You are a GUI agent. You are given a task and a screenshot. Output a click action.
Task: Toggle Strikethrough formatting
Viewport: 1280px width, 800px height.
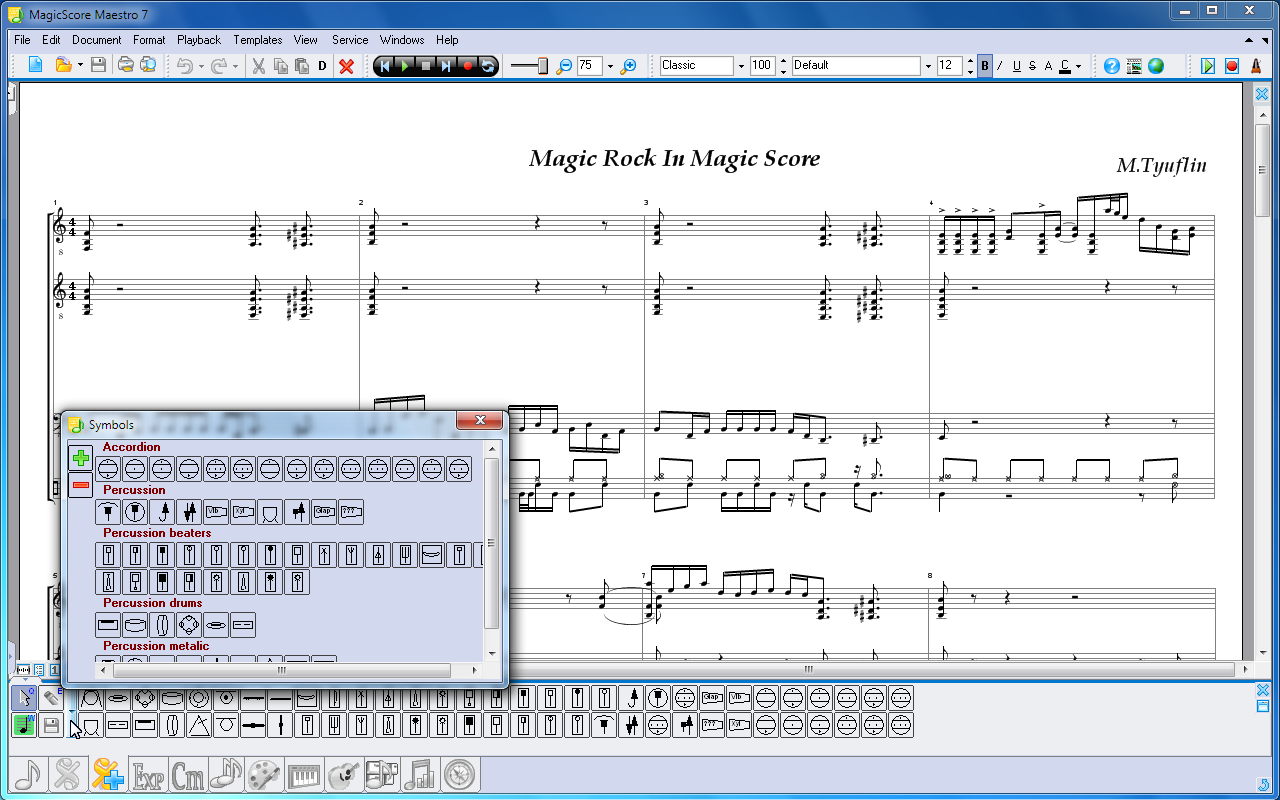click(1032, 66)
